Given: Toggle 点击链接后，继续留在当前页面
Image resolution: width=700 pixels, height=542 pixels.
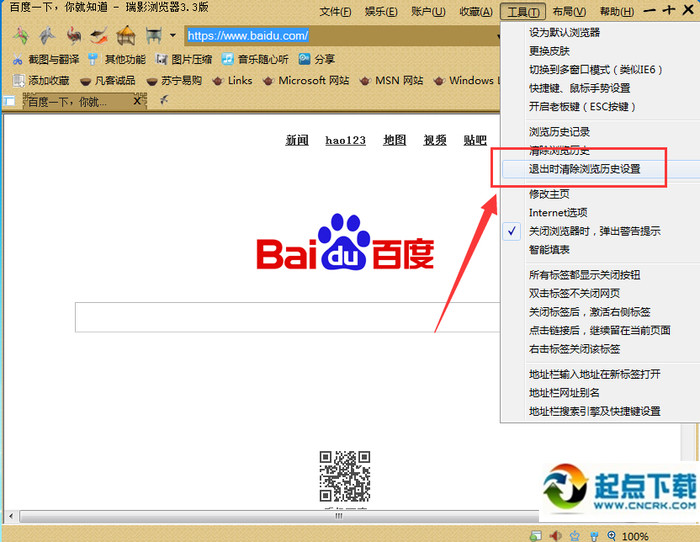Looking at the screenshot, I should pyautogui.click(x=601, y=330).
